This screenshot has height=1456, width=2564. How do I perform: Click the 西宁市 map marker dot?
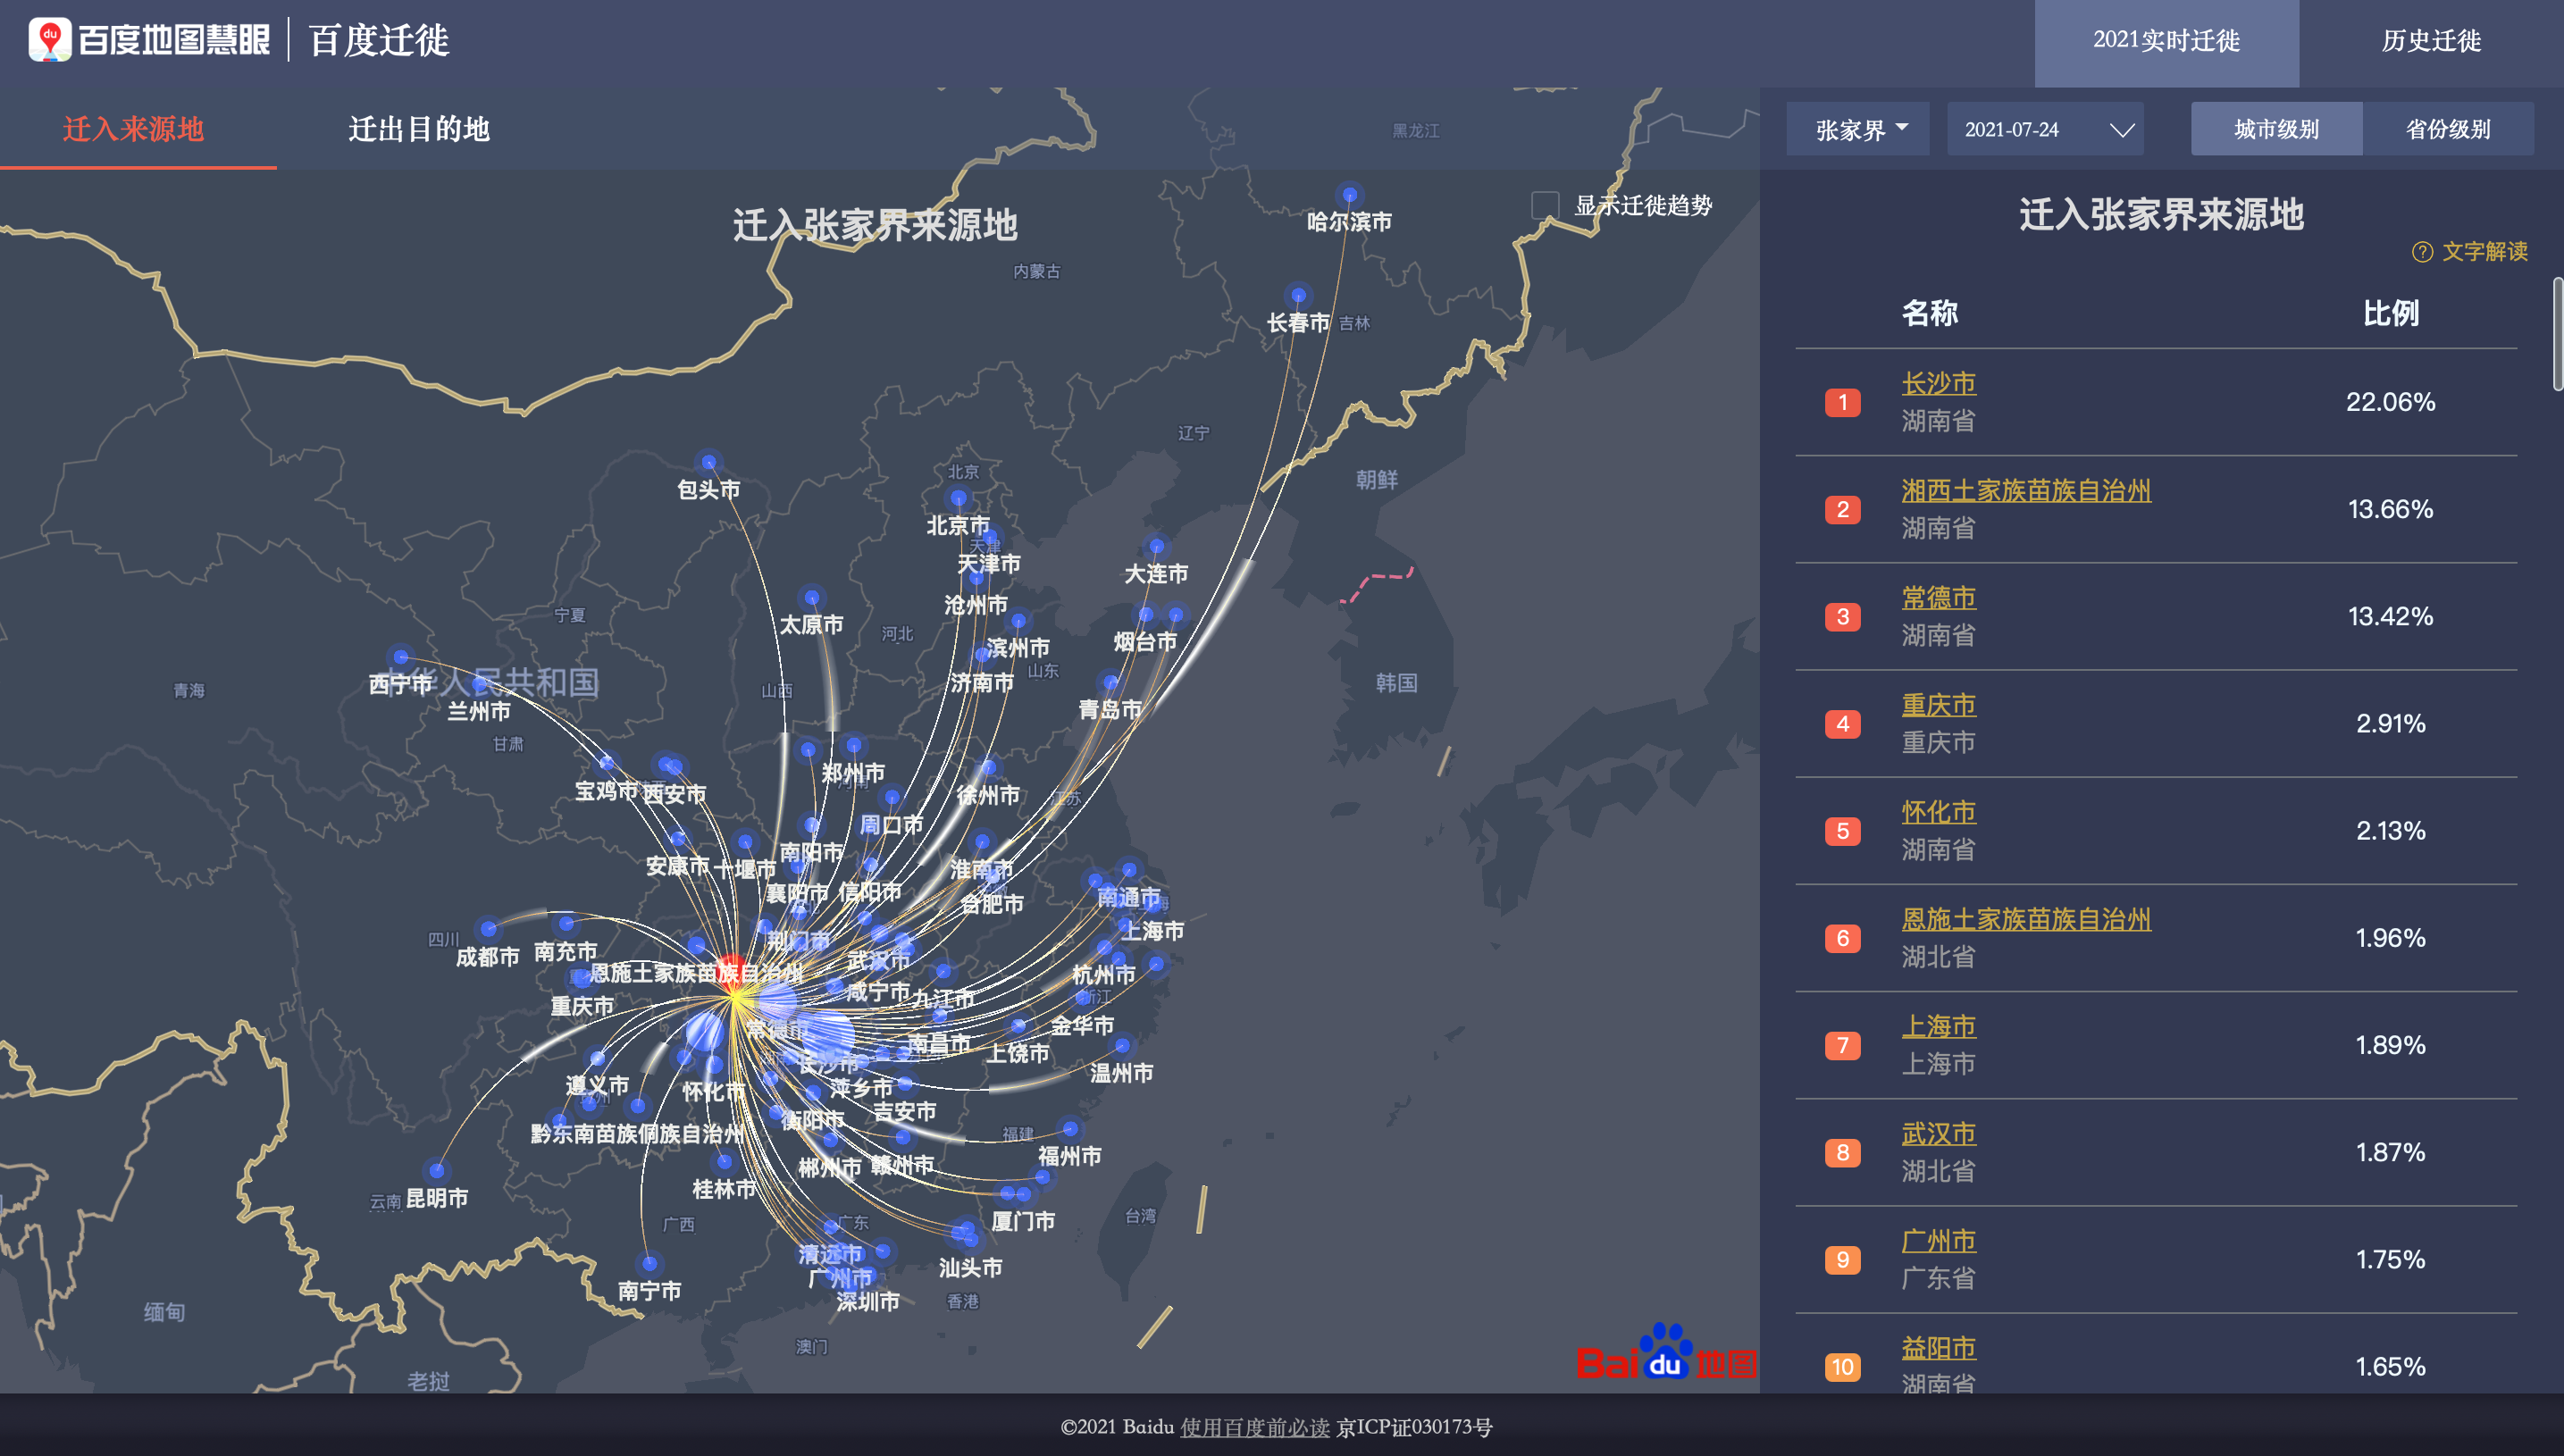(x=401, y=657)
